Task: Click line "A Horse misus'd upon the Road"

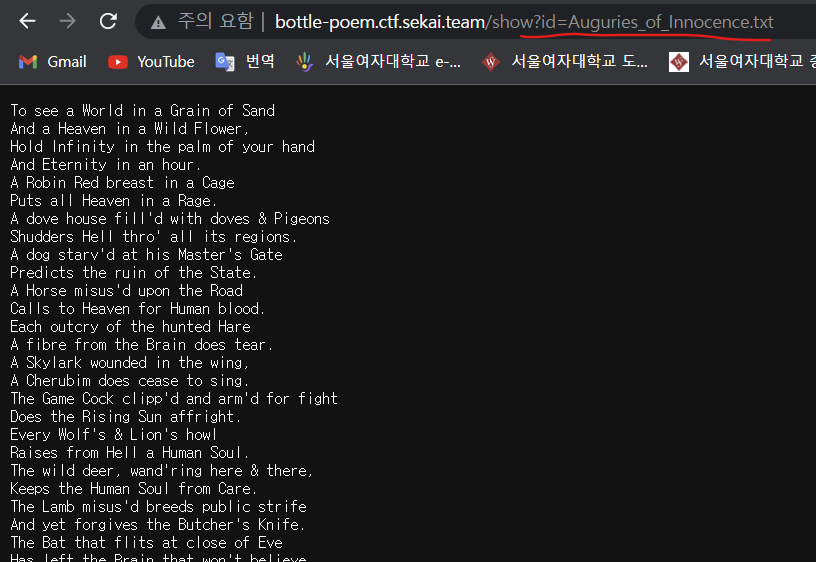Action: click(126, 290)
